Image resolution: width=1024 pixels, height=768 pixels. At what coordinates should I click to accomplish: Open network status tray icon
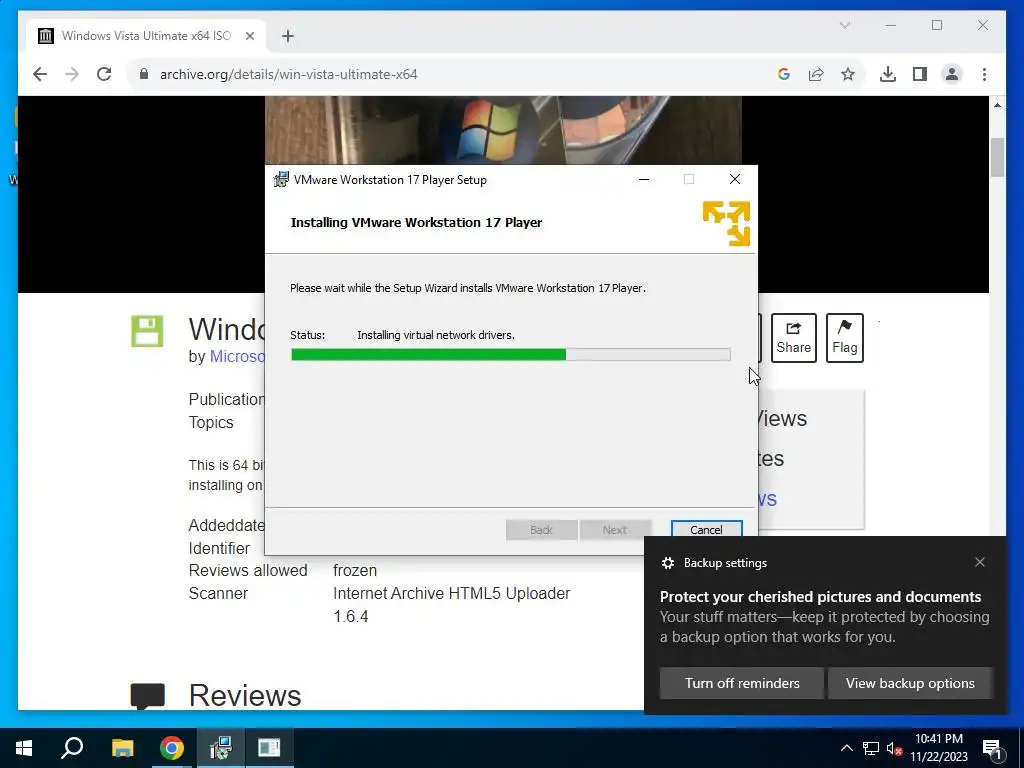pos(871,748)
